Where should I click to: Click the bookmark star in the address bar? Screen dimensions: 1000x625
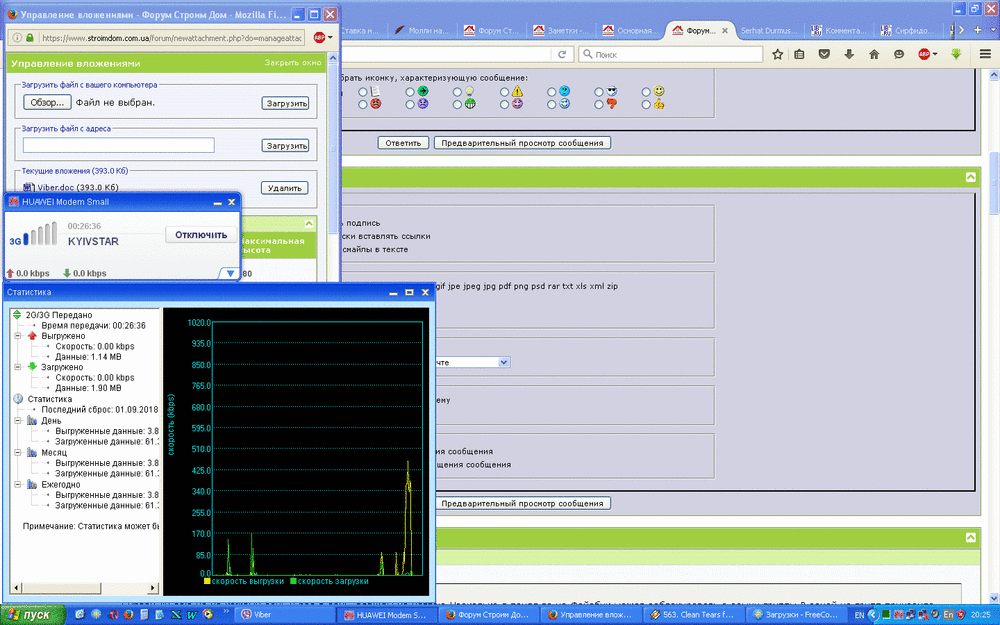point(777,53)
